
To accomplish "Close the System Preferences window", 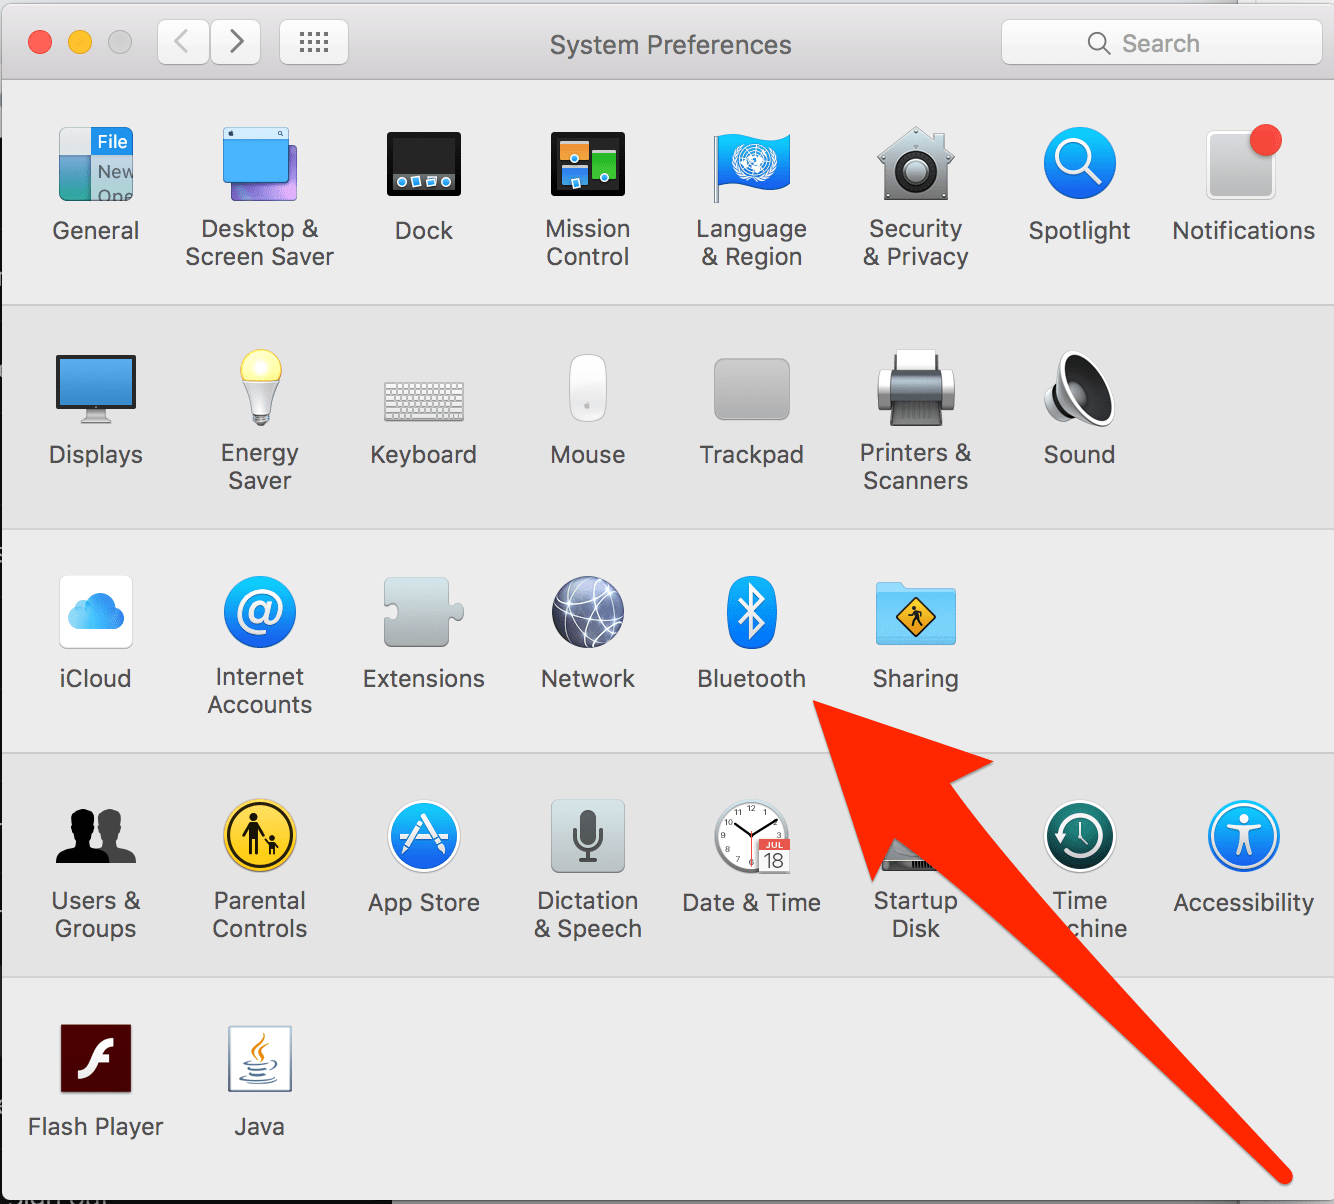I will coord(40,42).
